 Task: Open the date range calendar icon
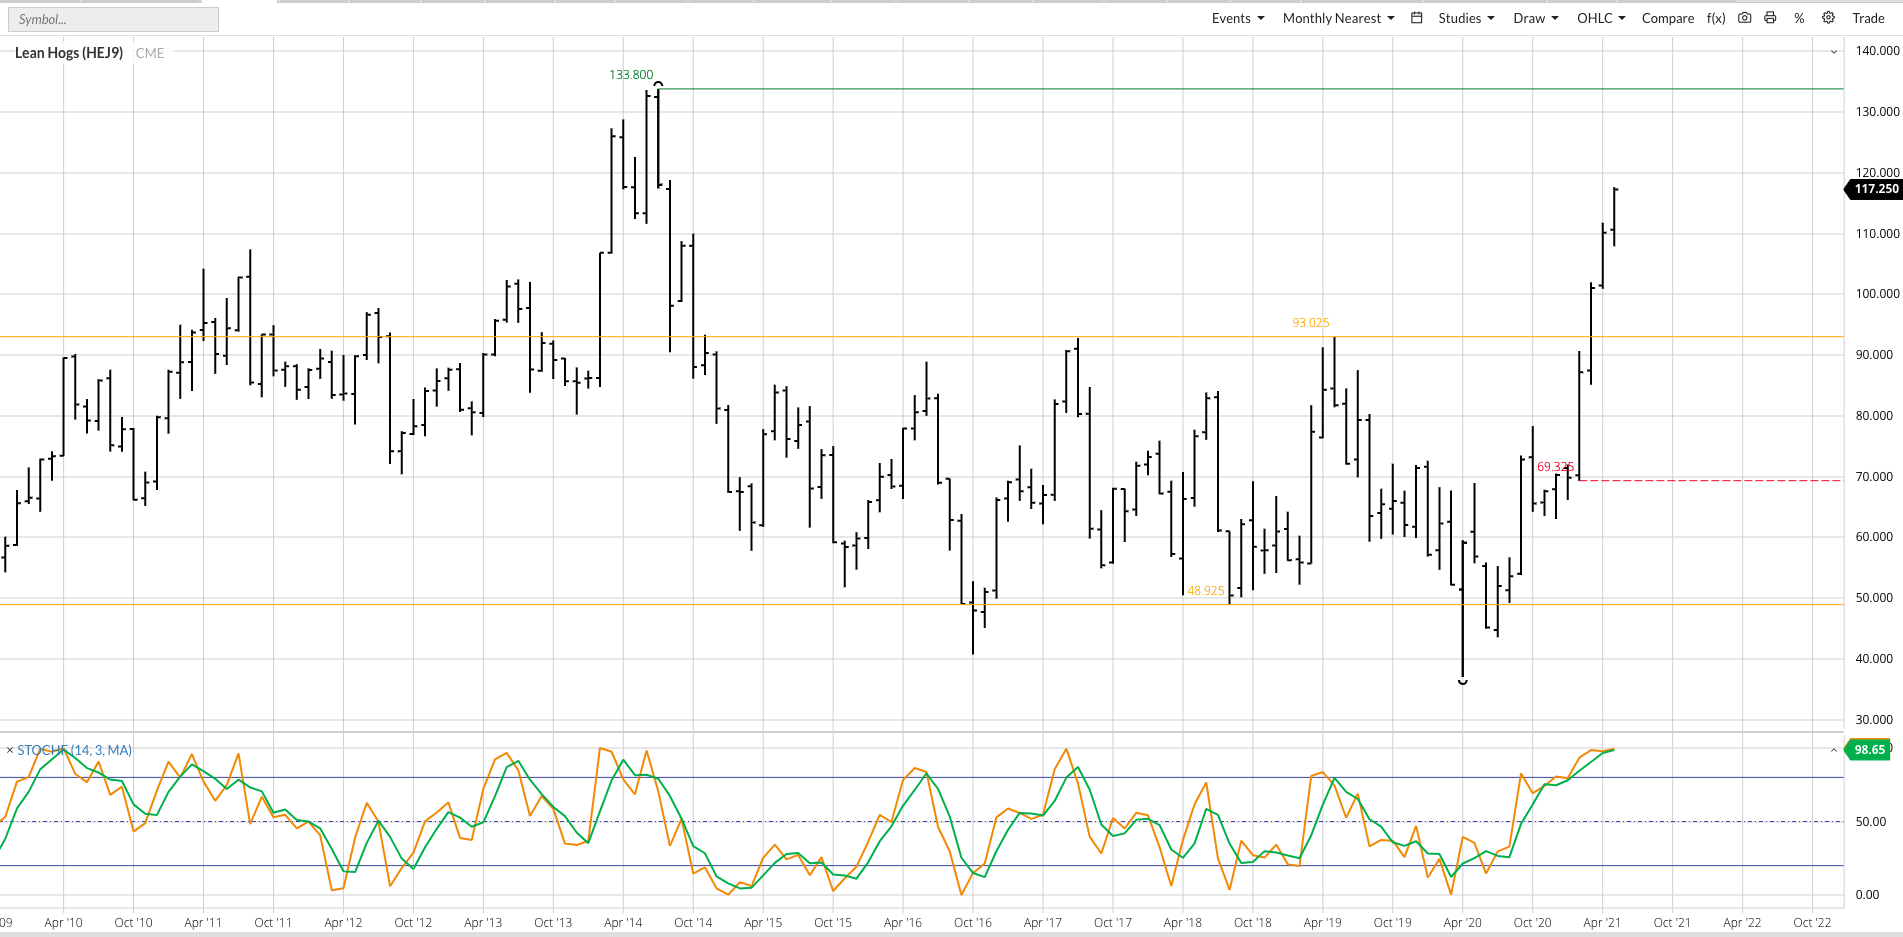1416,18
